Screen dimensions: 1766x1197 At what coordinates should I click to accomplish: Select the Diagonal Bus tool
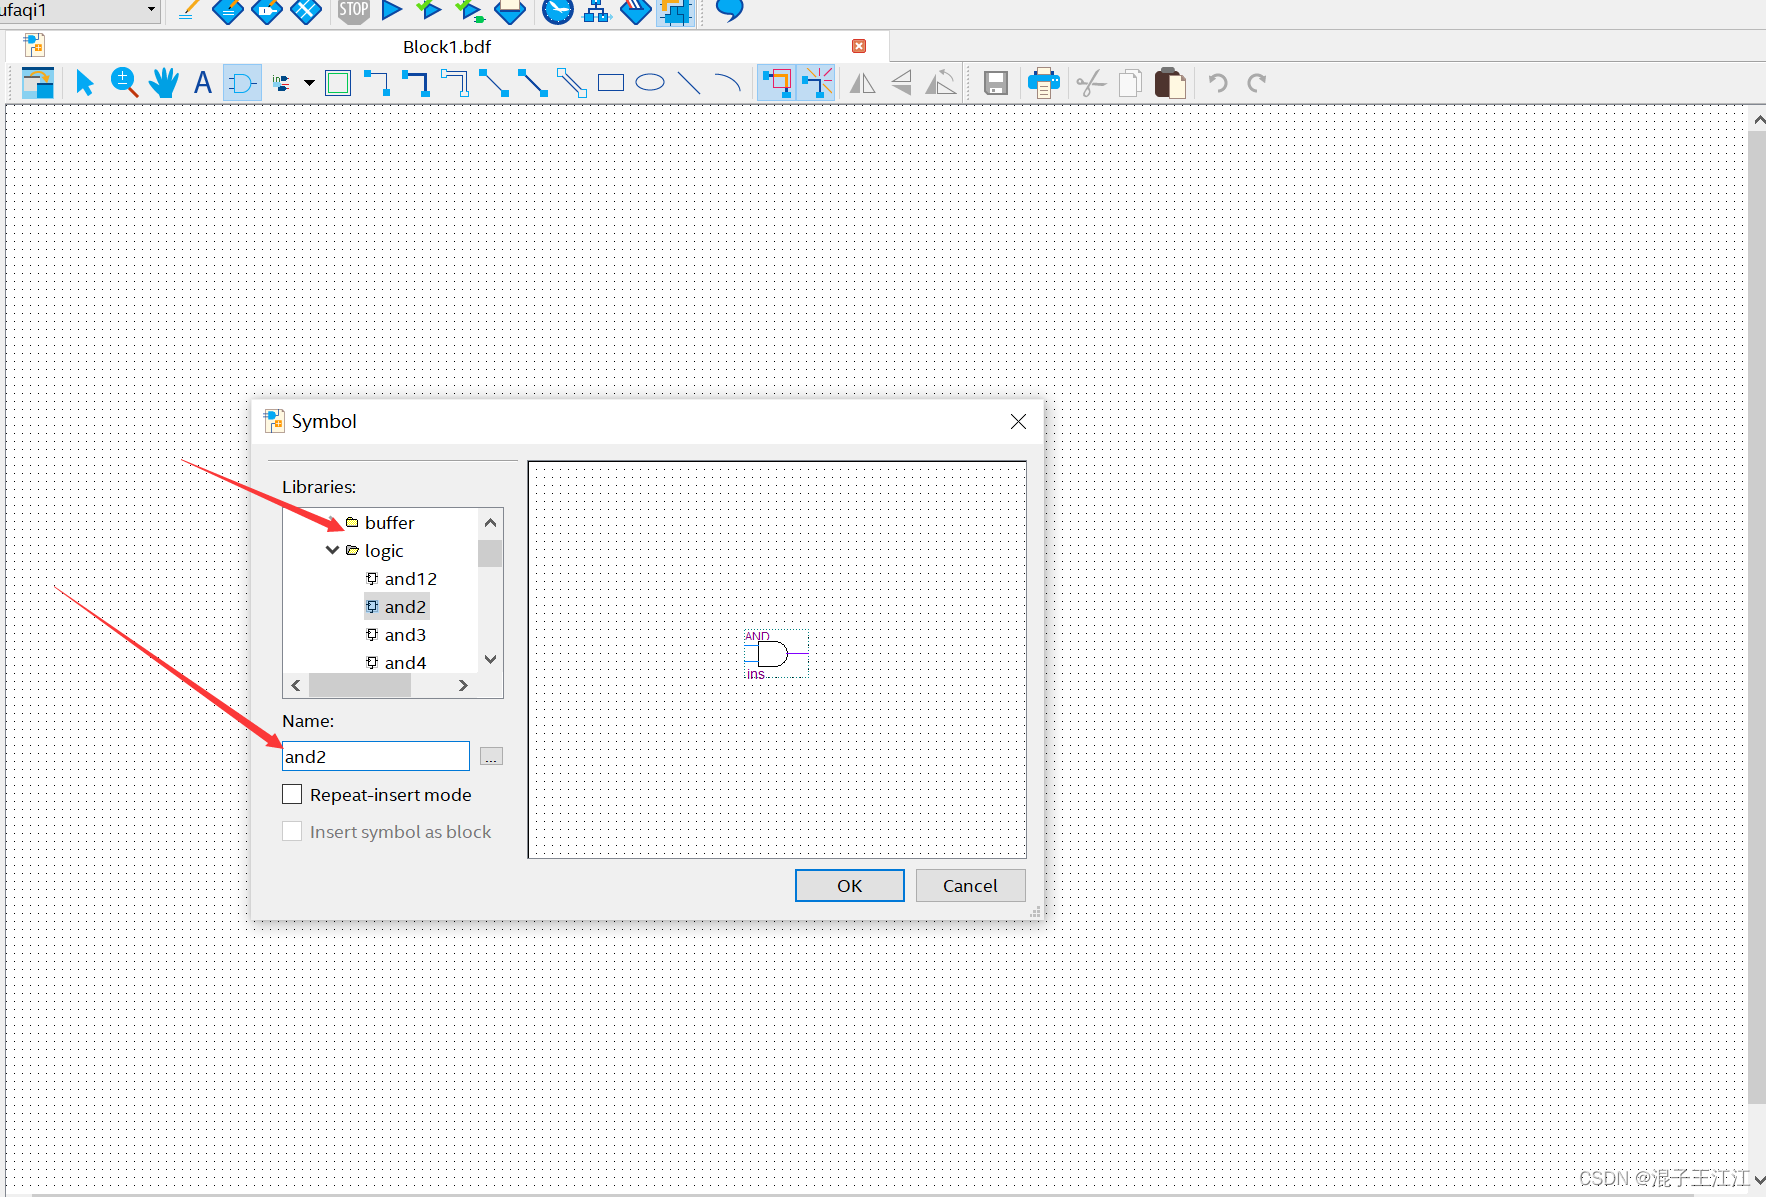click(533, 83)
